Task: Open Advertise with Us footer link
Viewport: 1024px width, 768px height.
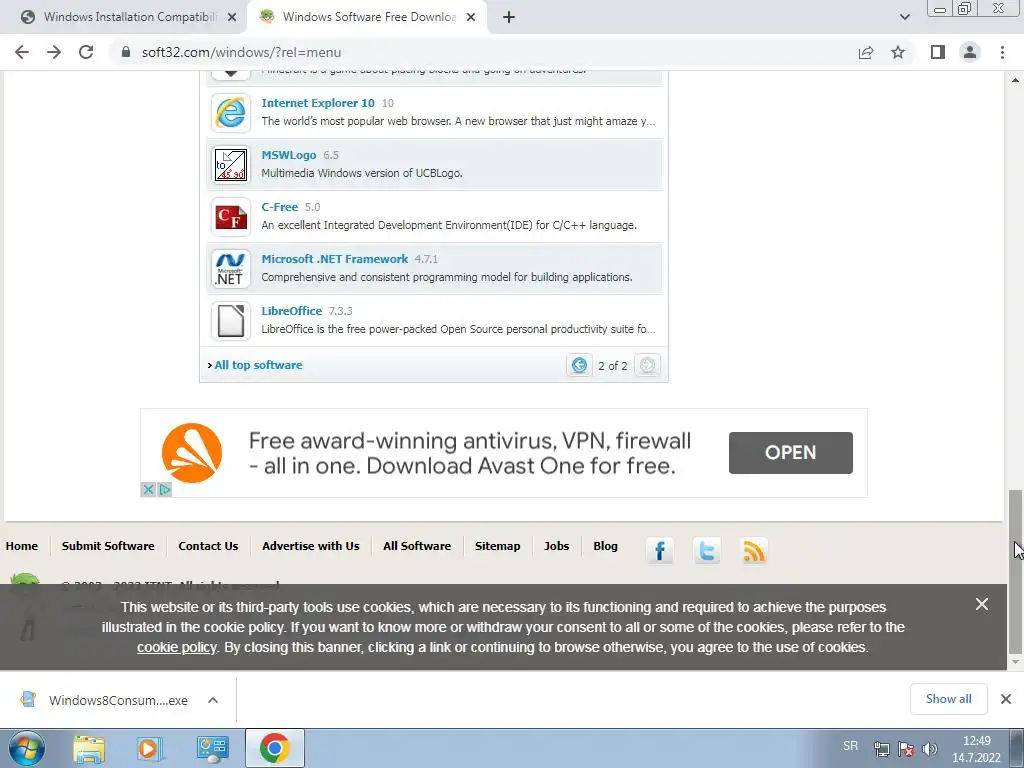Action: [311, 546]
